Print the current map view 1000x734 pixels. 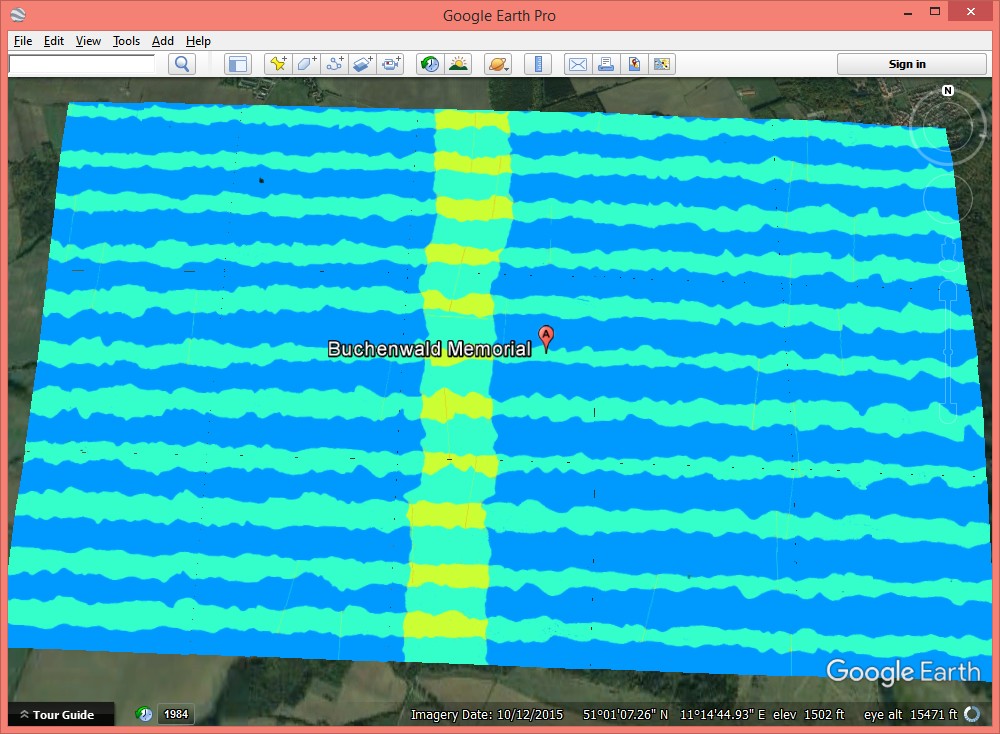point(605,64)
